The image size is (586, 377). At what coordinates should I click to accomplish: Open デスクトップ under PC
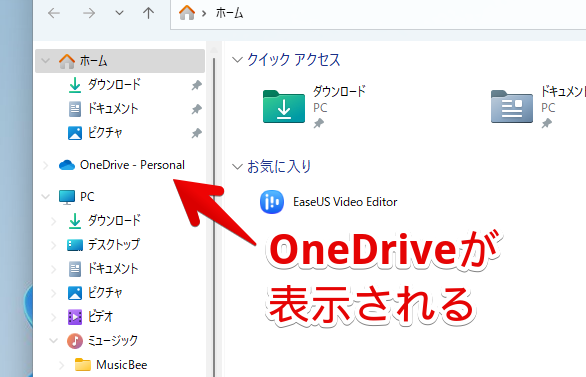click(114, 244)
